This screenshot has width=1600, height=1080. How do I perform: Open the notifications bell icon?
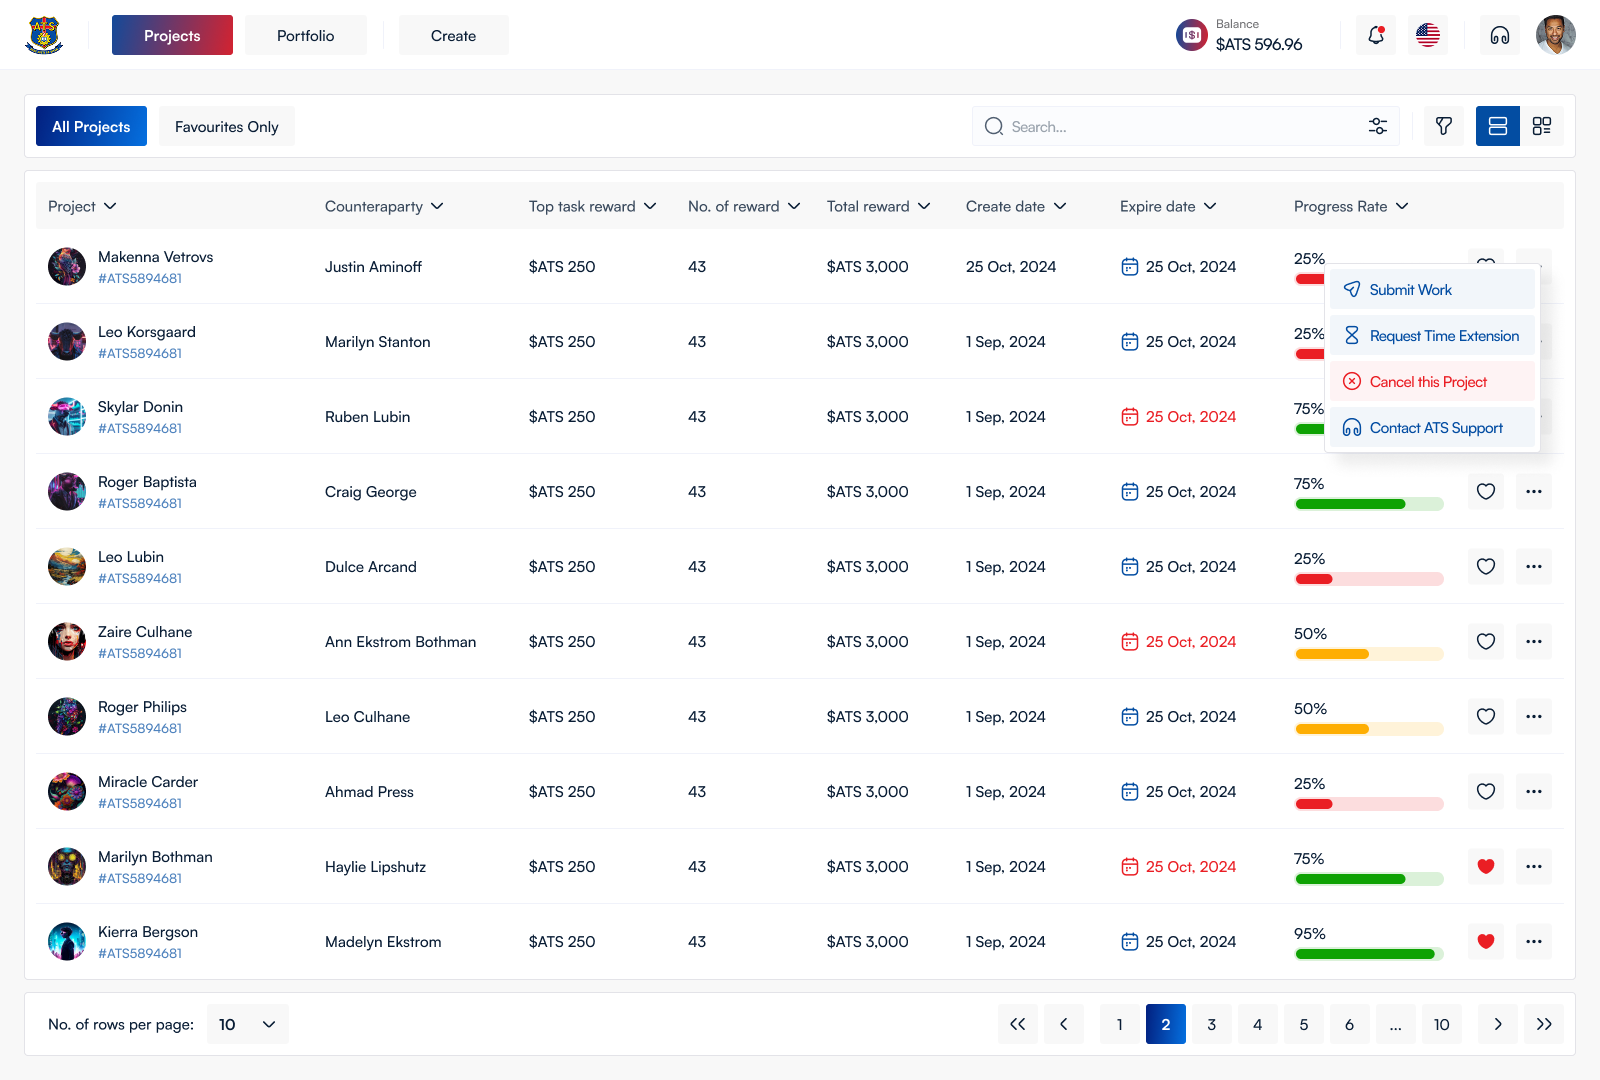(x=1376, y=35)
